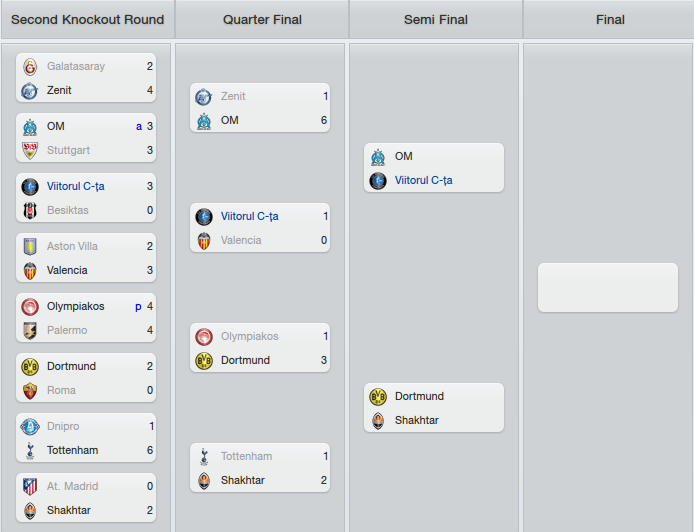Open Viitorul C-ța link in Quarter Final

[250, 216]
